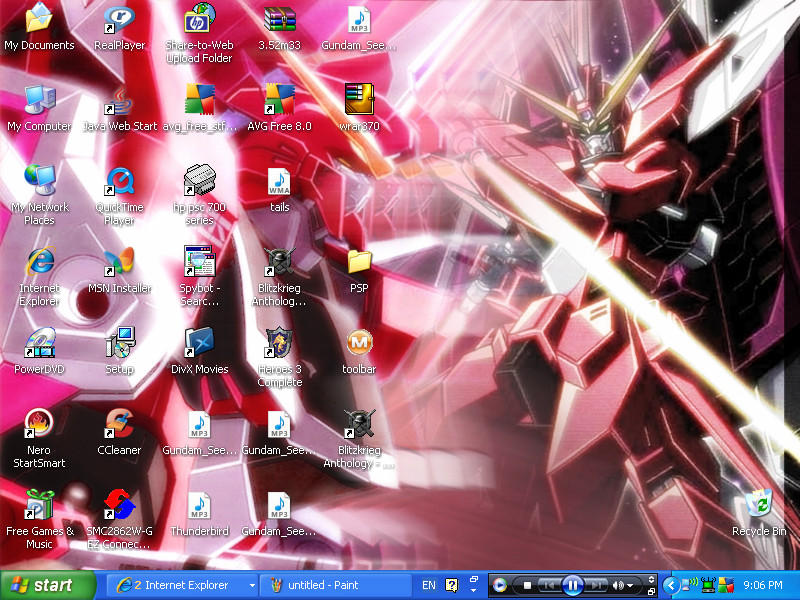
Task: Click the wireless adapter tray icon
Action: 708,585
